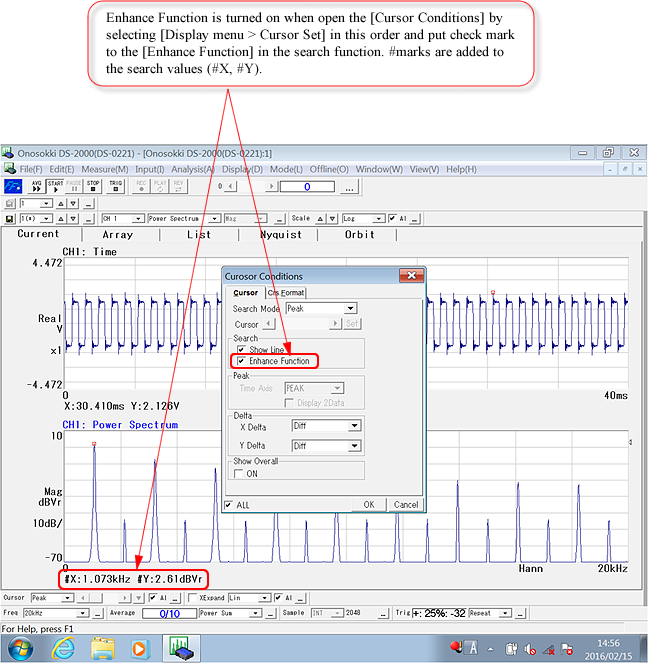Switch to the Array view tab
This screenshot has width=648, height=663.
(x=118, y=235)
